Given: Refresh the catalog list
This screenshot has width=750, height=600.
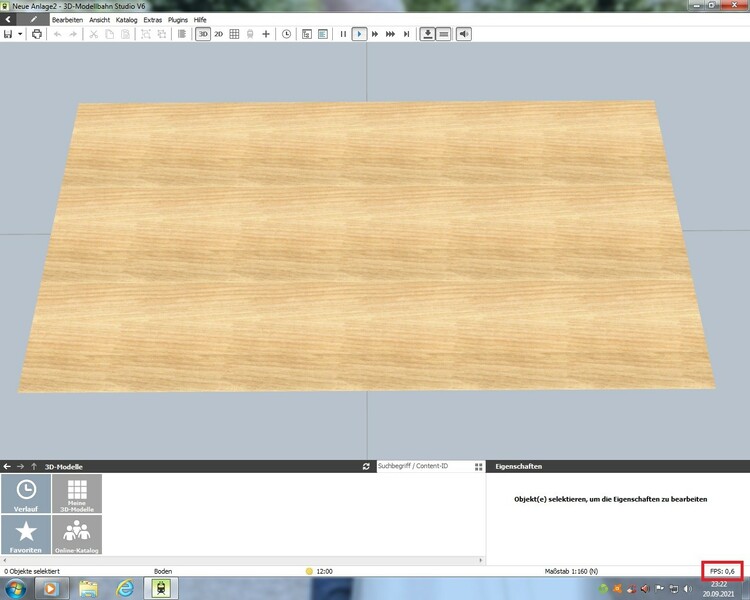Looking at the screenshot, I should [x=366, y=467].
